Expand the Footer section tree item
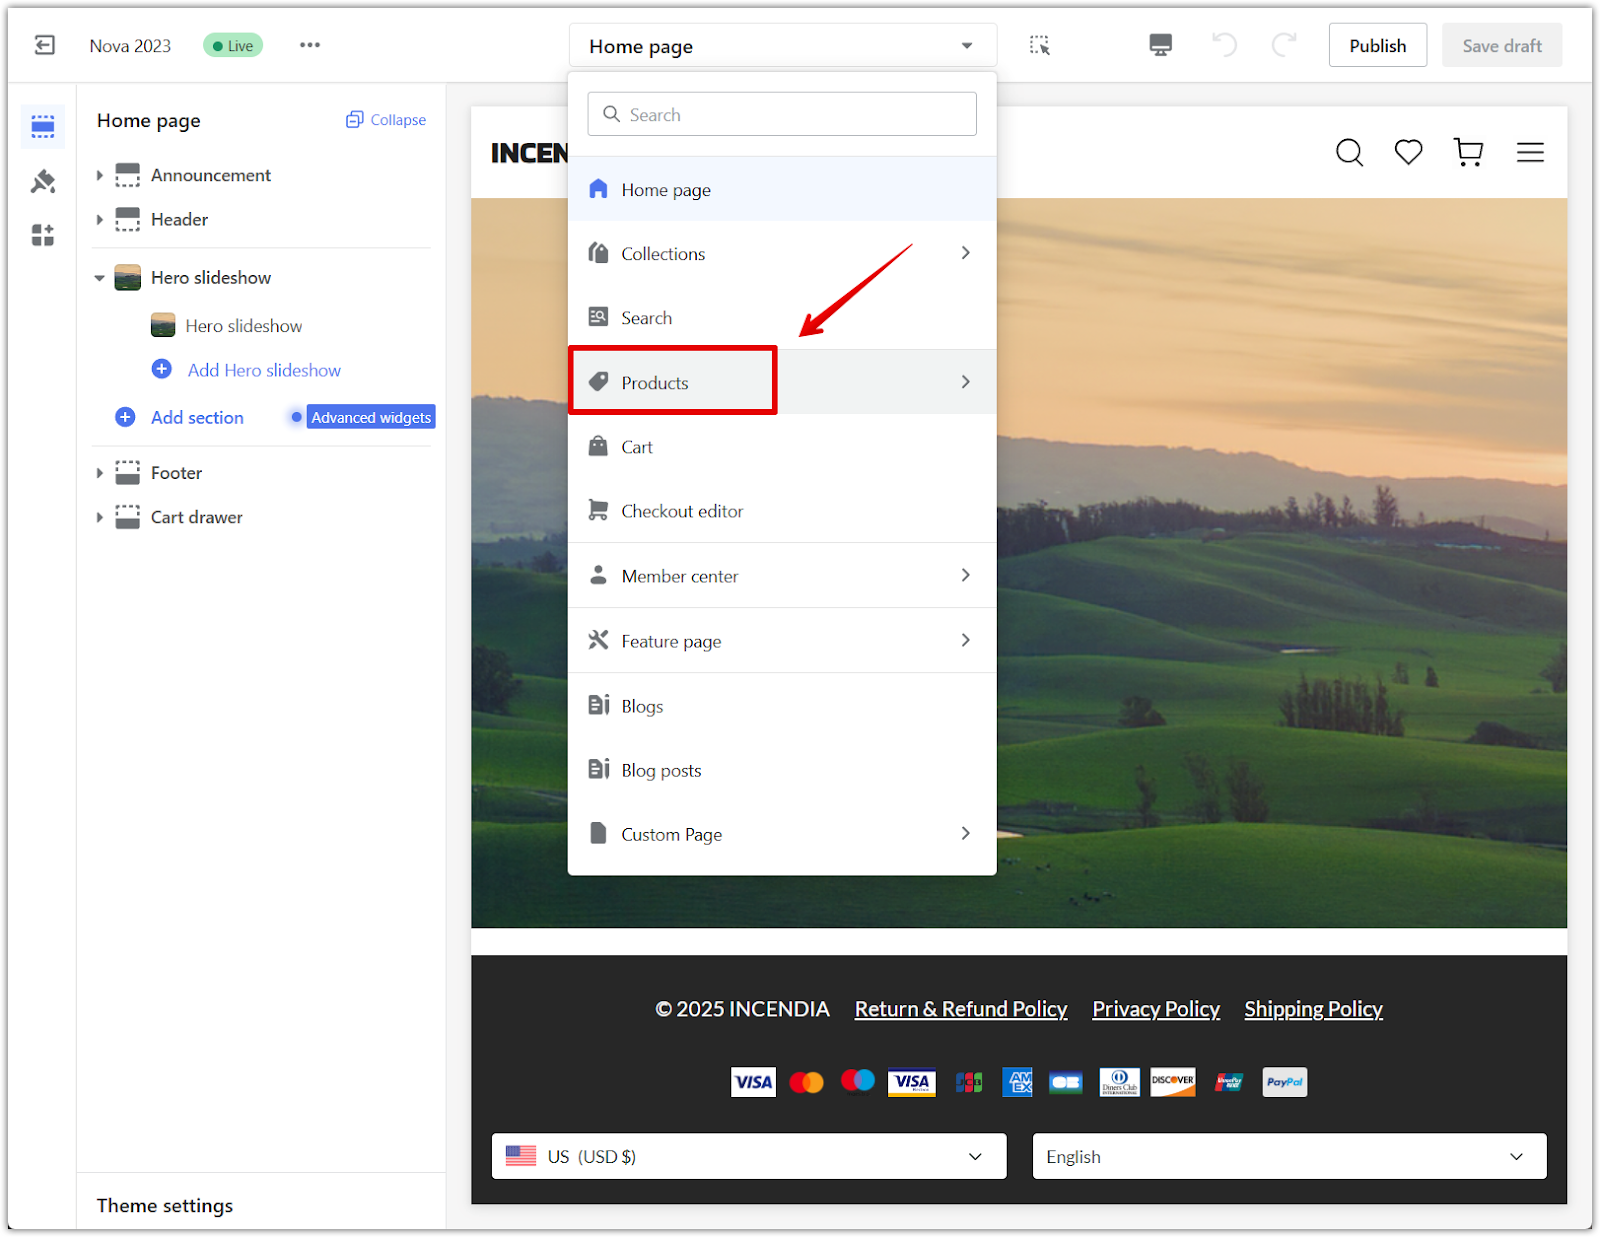1600x1237 pixels. 100,473
